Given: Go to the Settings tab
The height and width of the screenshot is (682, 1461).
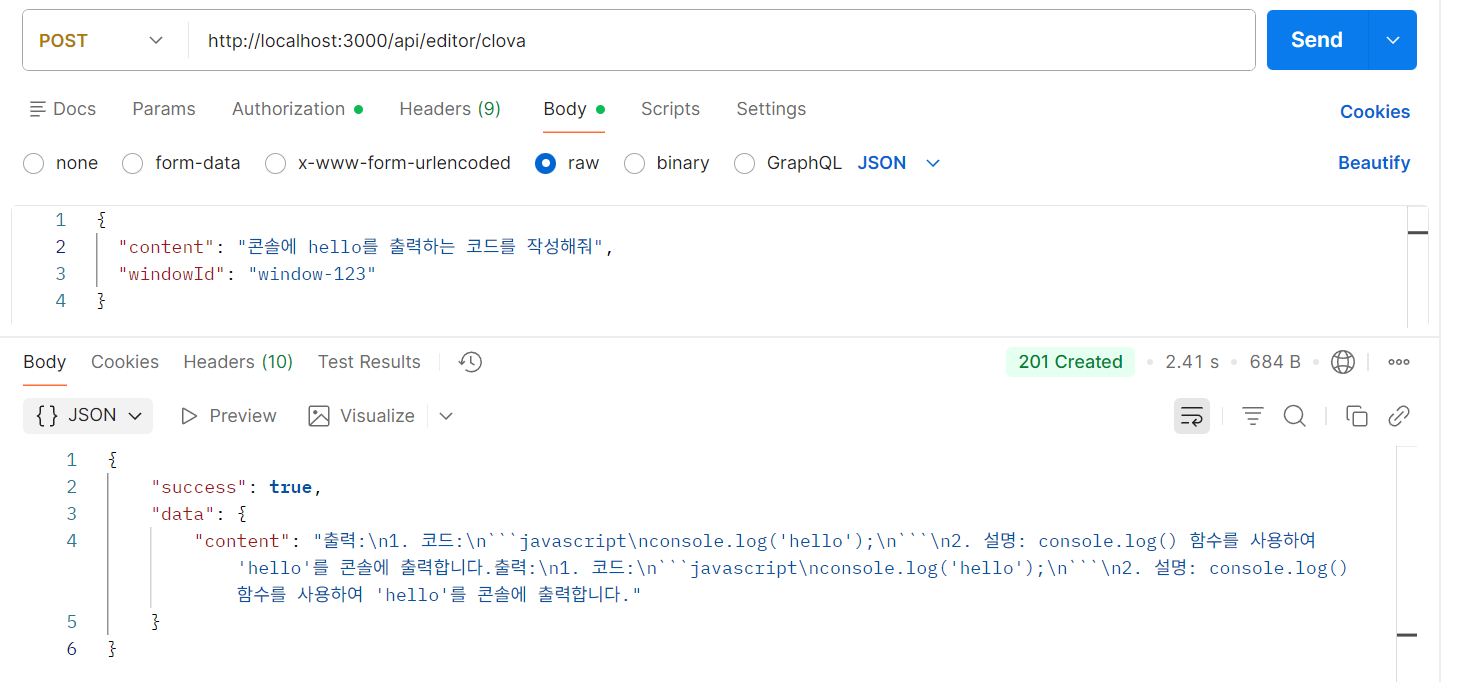Looking at the screenshot, I should (x=771, y=109).
